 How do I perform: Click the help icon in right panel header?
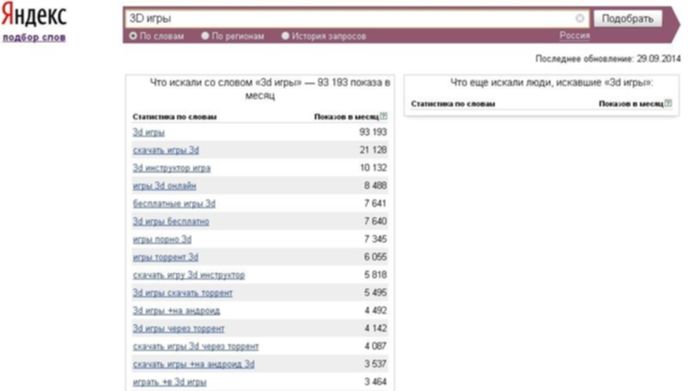point(668,104)
